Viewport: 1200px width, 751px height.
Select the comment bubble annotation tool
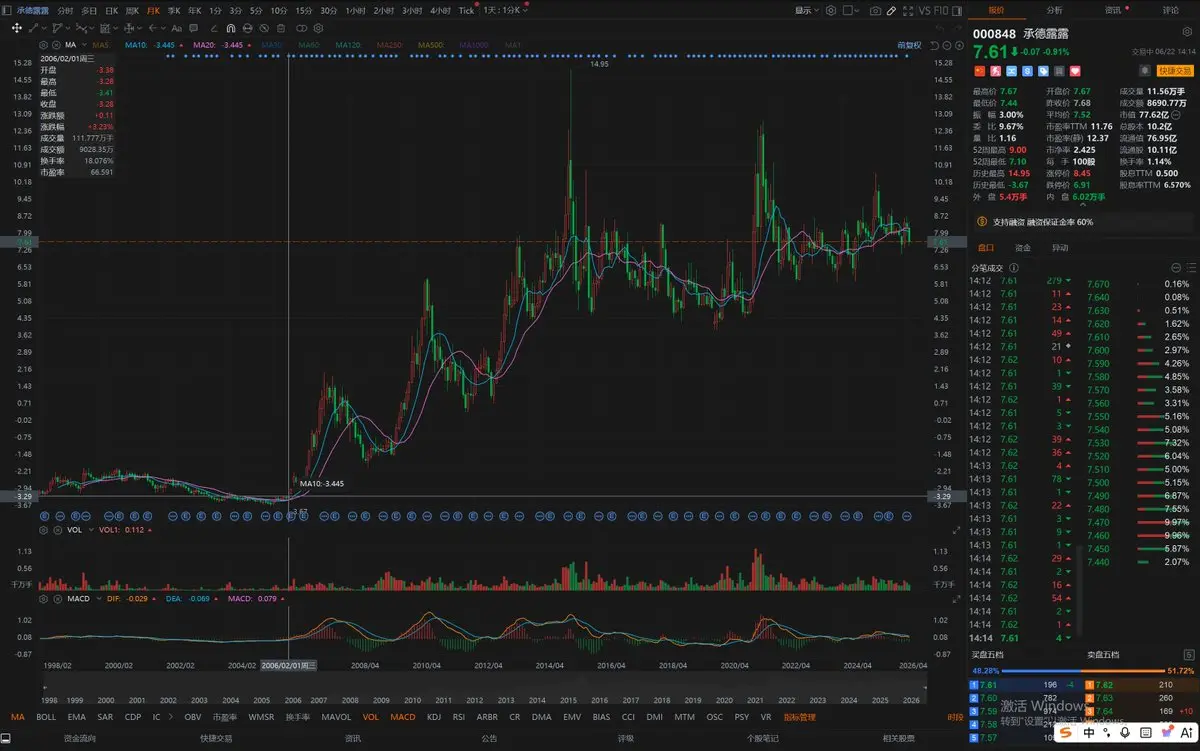[x=193, y=28]
